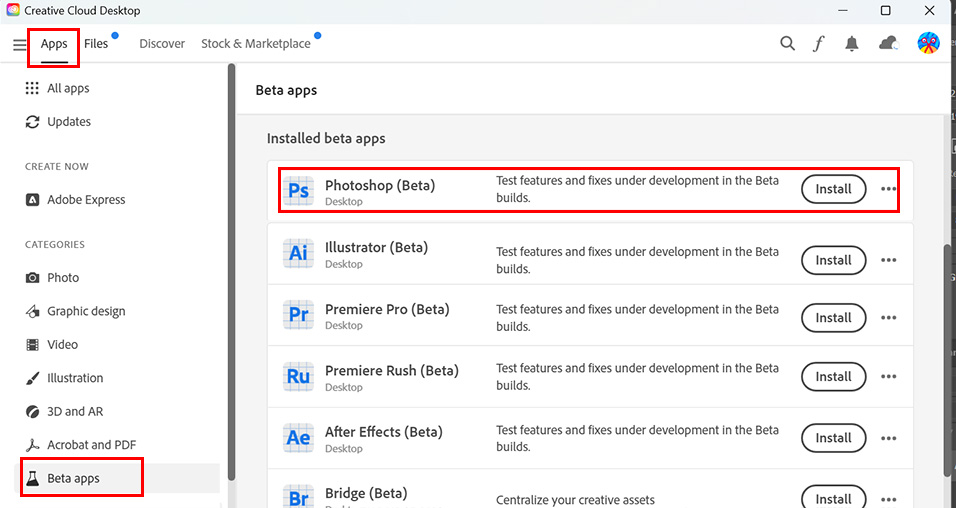Click the After Effects (Beta) Ae icon
The height and width of the screenshot is (508, 956).
coord(298,438)
